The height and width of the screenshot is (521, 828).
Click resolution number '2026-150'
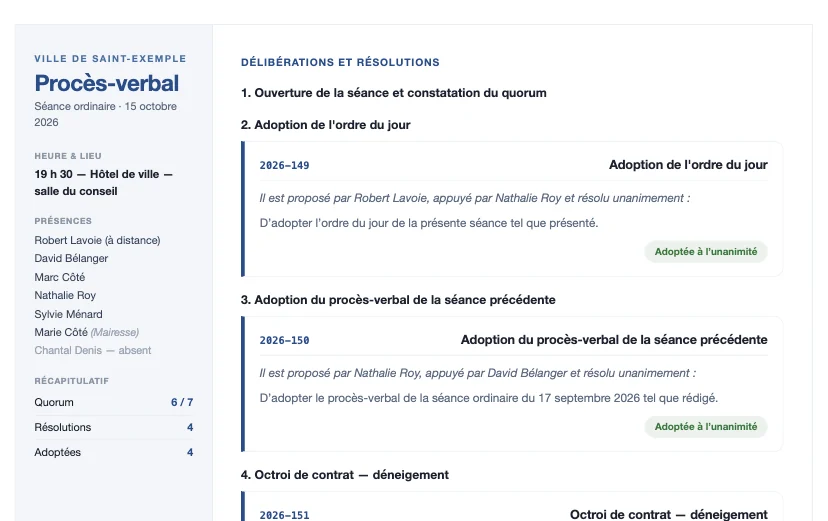284,340
